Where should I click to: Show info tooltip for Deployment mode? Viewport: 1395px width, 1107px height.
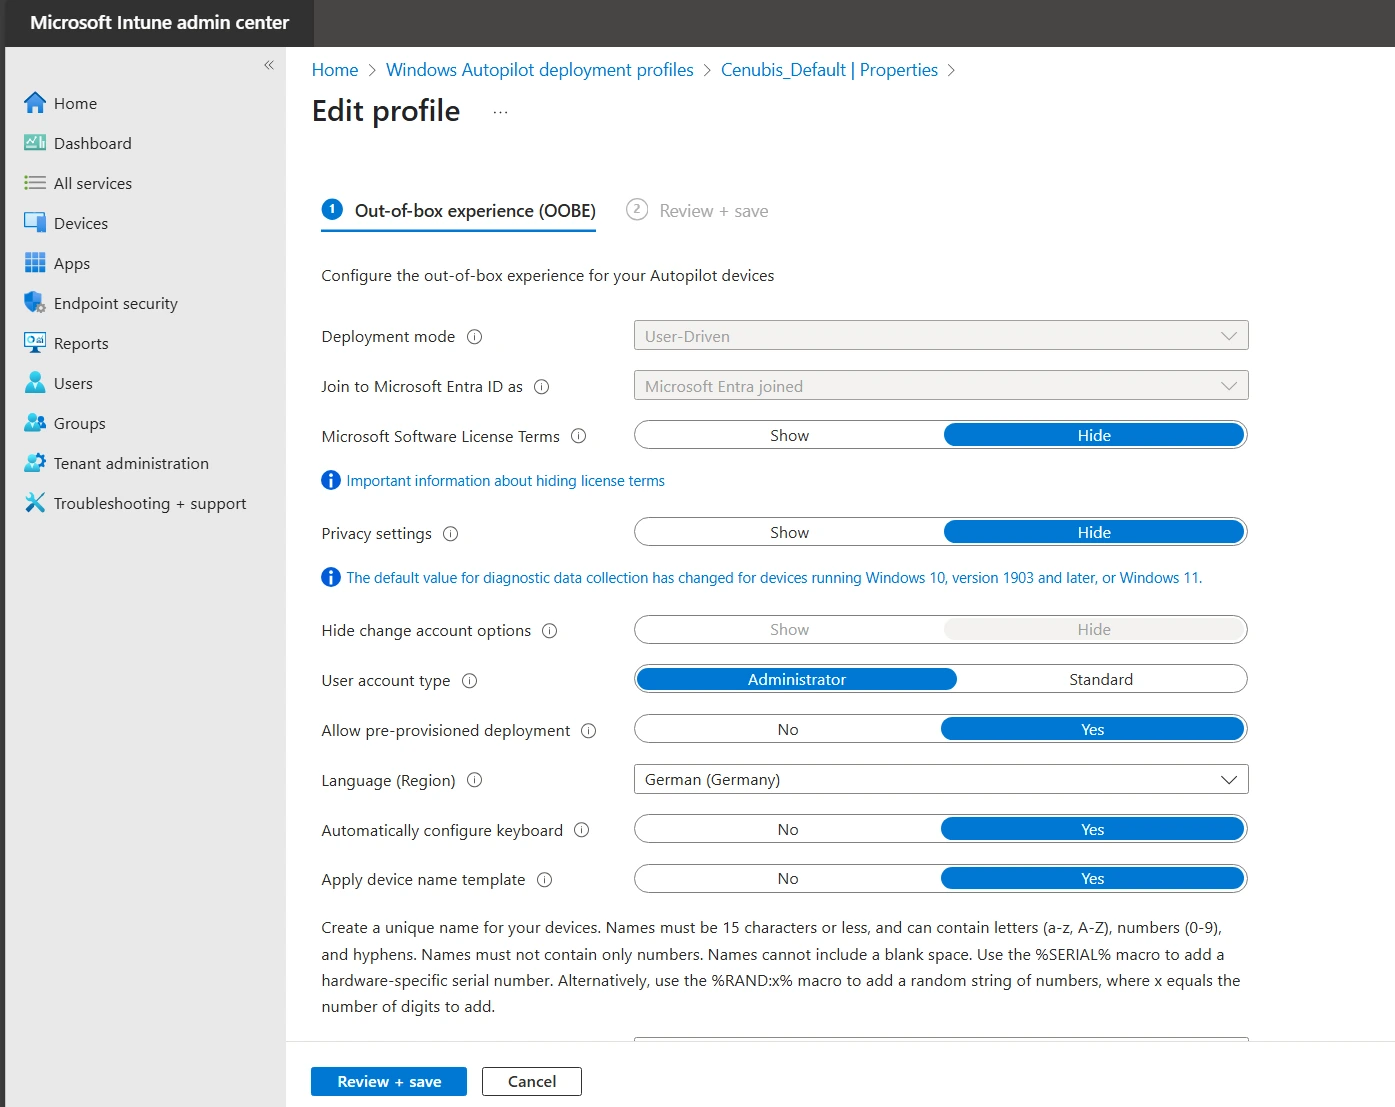[475, 337]
